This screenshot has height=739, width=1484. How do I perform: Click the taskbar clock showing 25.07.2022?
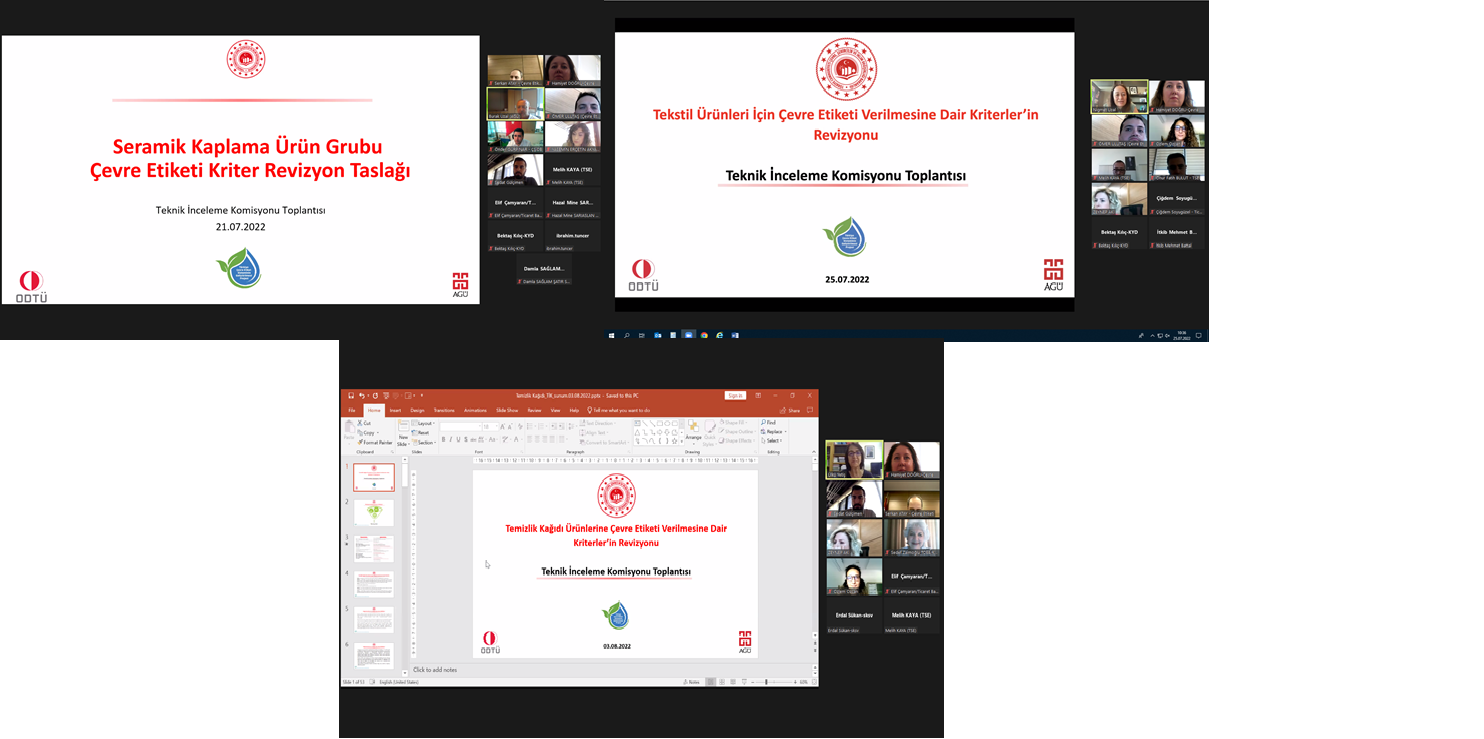1181,335
